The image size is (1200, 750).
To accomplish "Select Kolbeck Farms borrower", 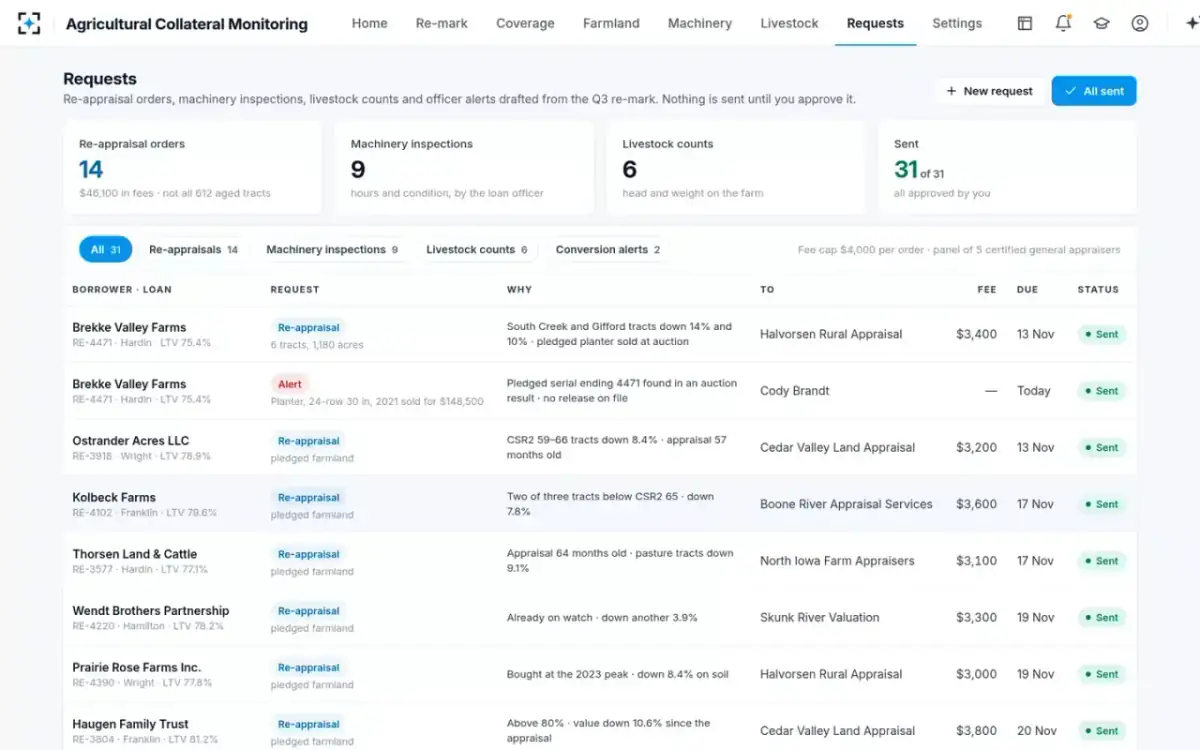I will [x=114, y=498].
